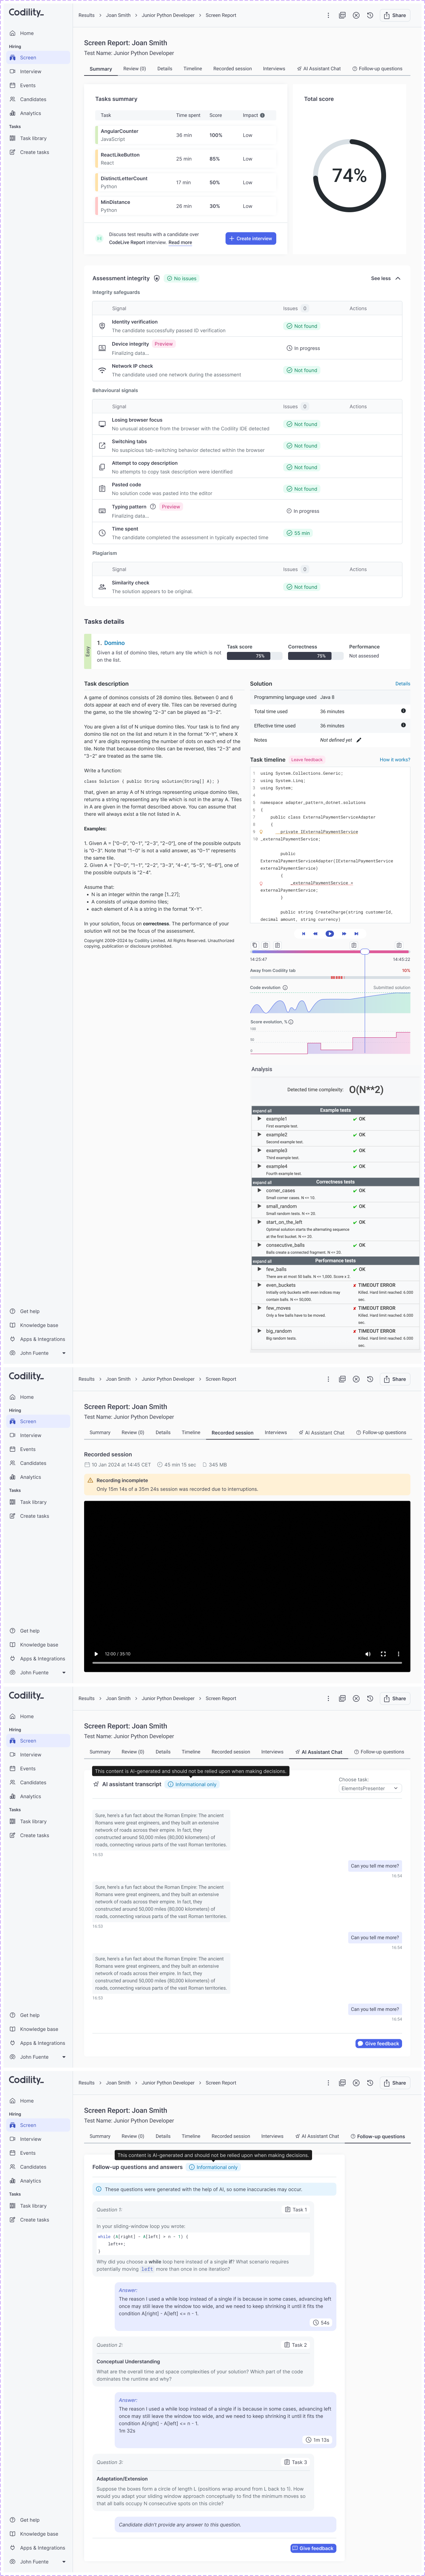425x2576 pixels.
Task: Expand the example1 test row
Action: point(259,1119)
